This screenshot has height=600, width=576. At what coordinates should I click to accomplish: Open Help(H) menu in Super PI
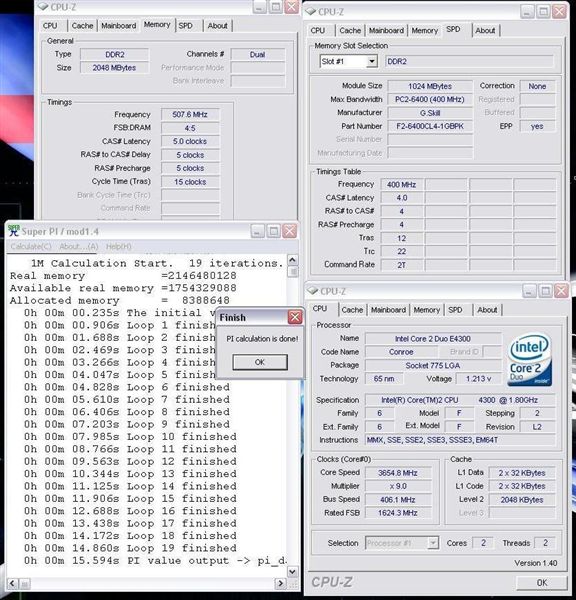click(119, 246)
